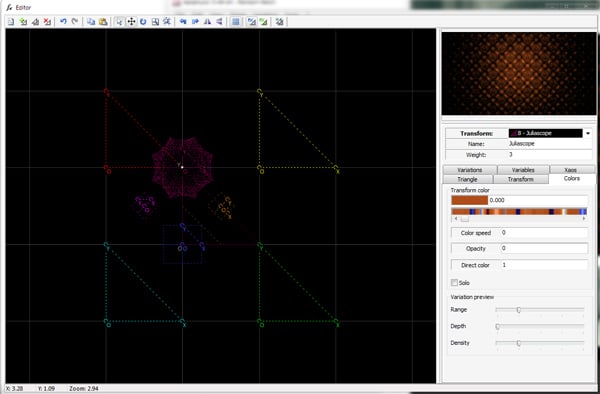
Task: Delete the transform using the red X icon
Action: (47, 22)
